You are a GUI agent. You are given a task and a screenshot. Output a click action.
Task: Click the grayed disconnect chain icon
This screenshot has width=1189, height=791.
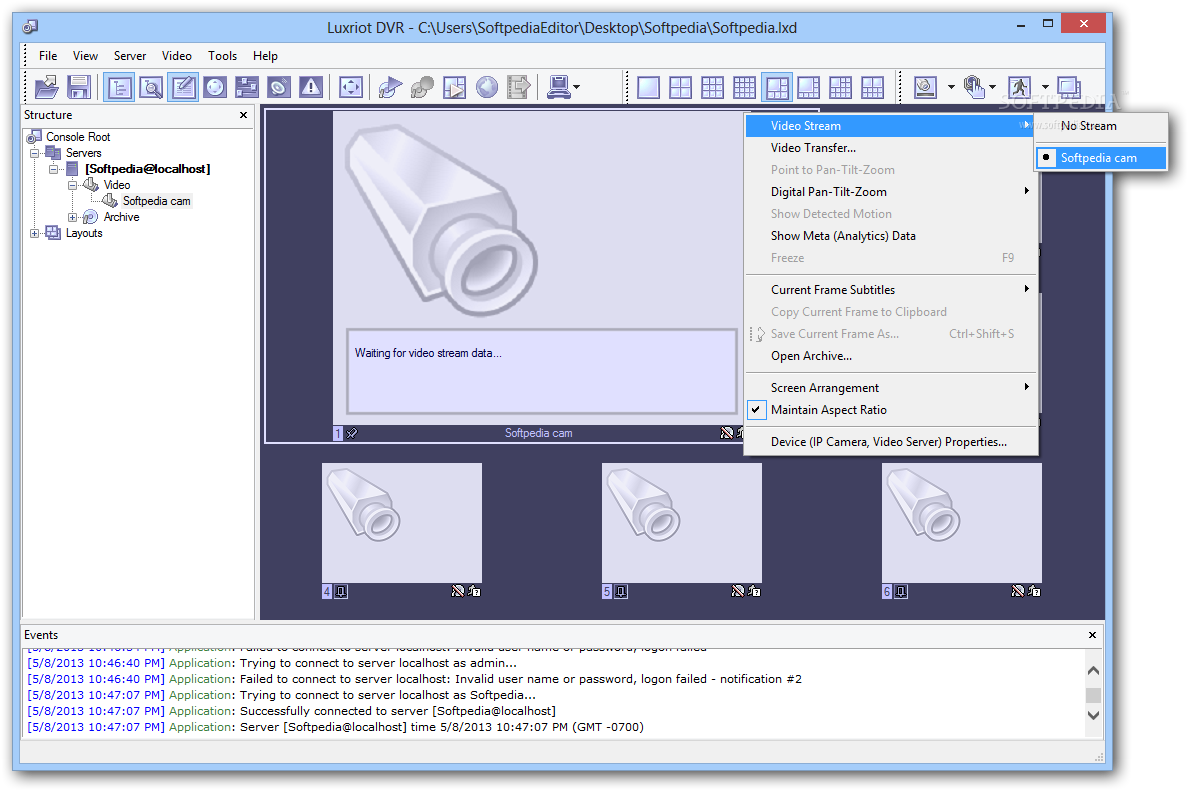(422, 87)
